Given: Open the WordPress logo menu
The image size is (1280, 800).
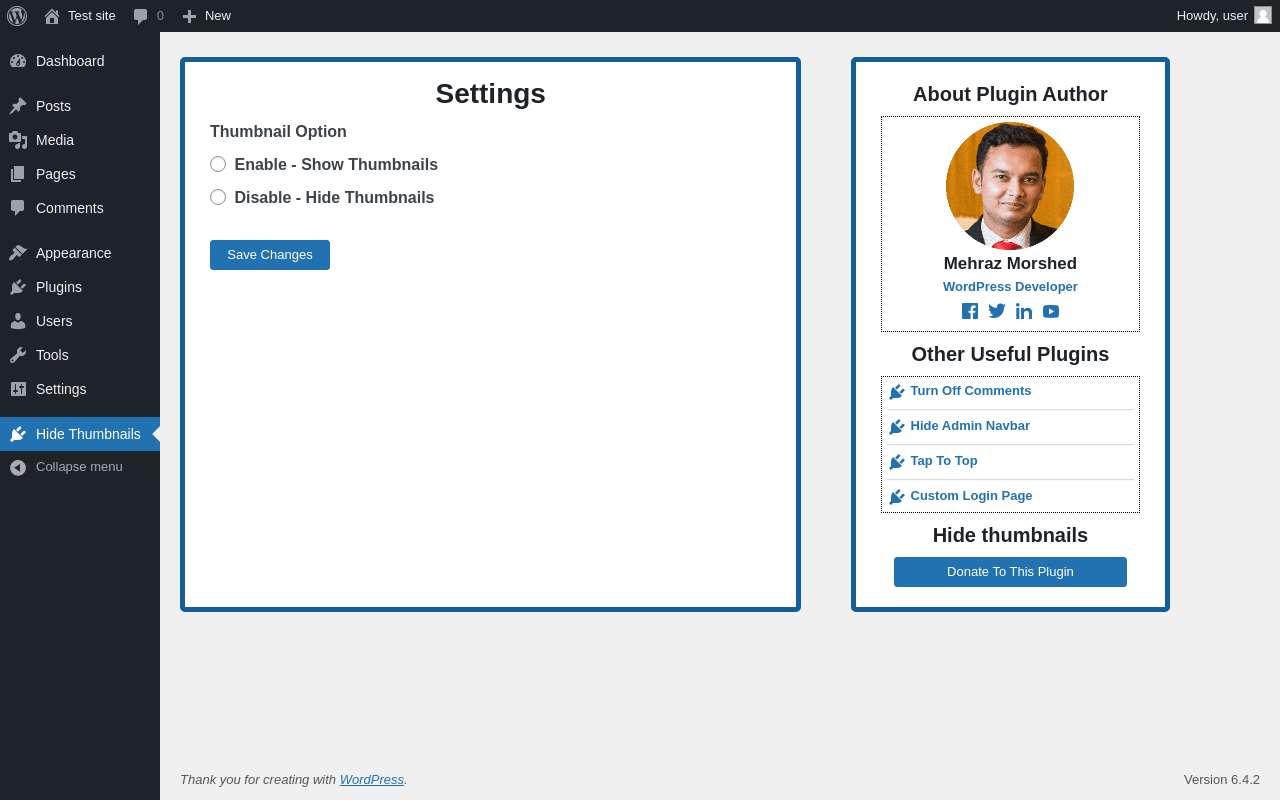Looking at the screenshot, I should [x=17, y=16].
